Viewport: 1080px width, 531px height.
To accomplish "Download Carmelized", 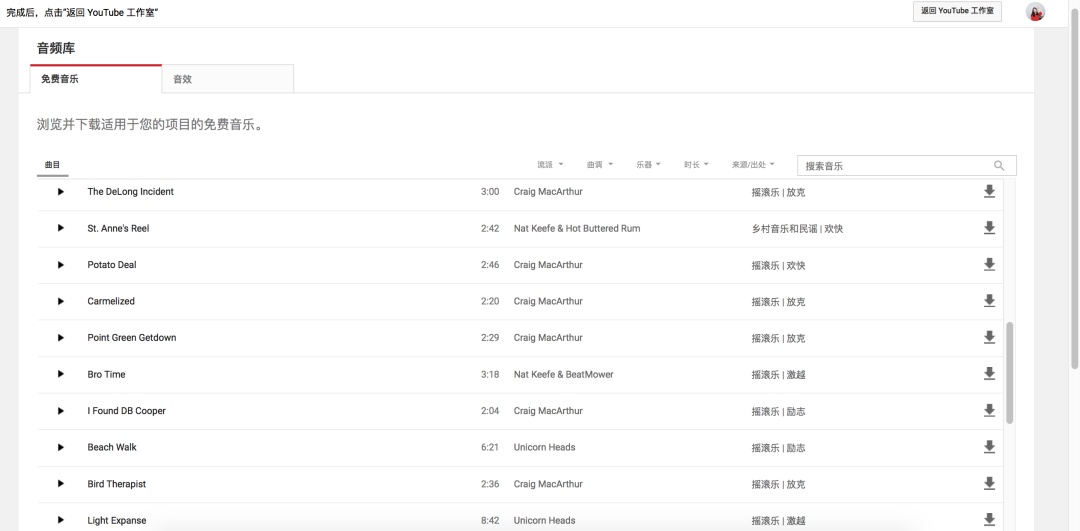I will [989, 301].
